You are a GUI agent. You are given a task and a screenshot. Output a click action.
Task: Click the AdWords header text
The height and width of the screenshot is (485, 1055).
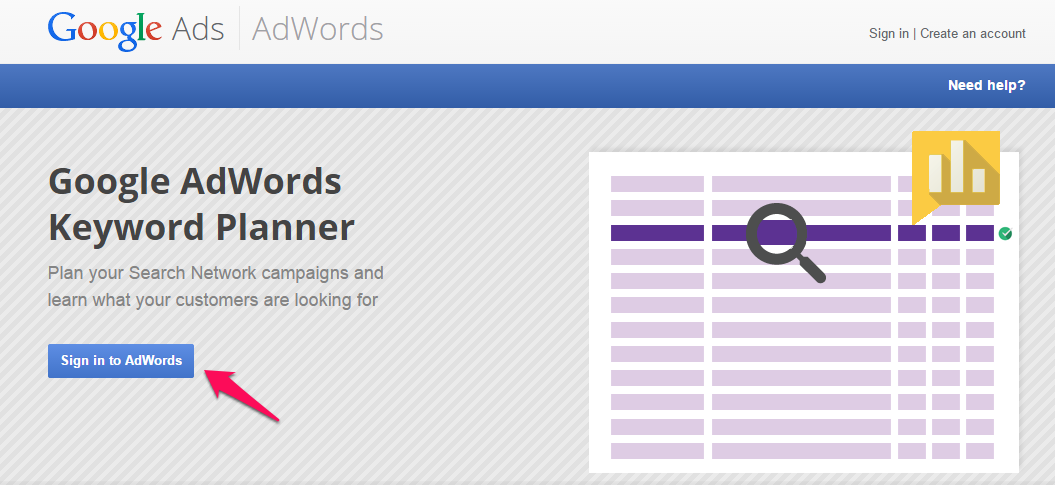(x=318, y=30)
